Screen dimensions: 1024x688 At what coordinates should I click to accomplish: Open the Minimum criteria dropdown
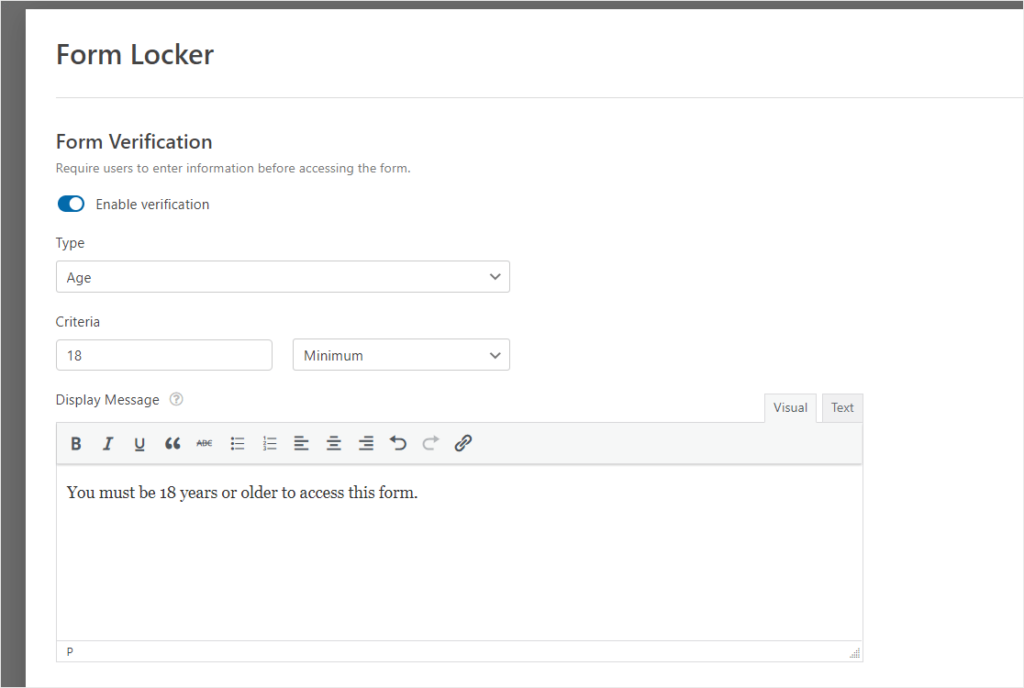(400, 354)
